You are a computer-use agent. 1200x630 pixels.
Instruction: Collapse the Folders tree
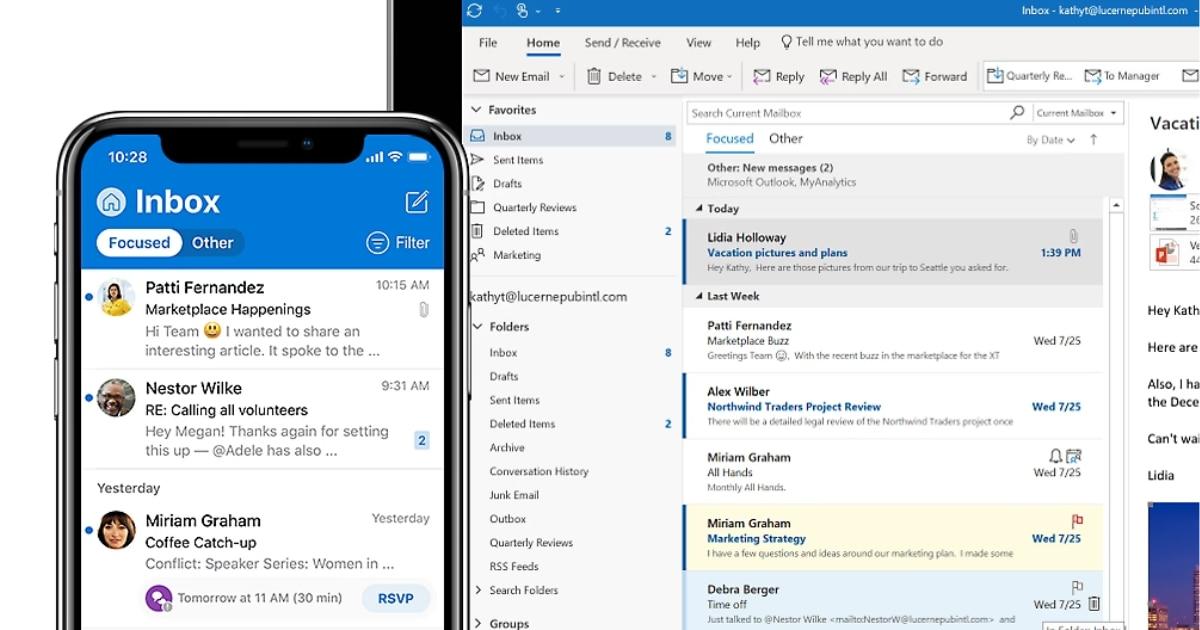coord(477,327)
